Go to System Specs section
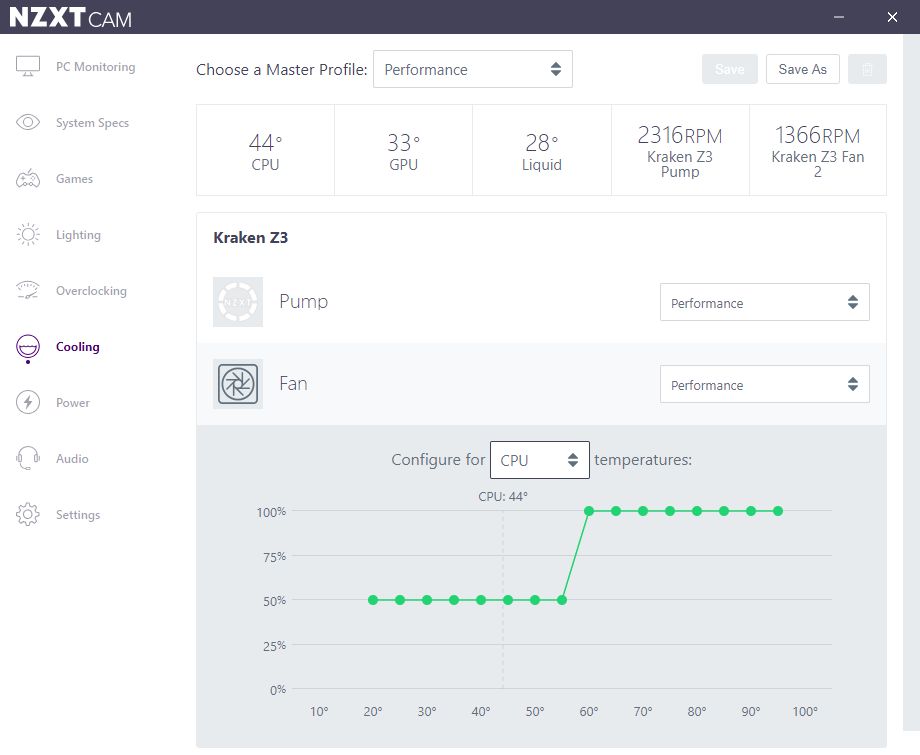Screen dimensions: 920x755 (x=92, y=123)
